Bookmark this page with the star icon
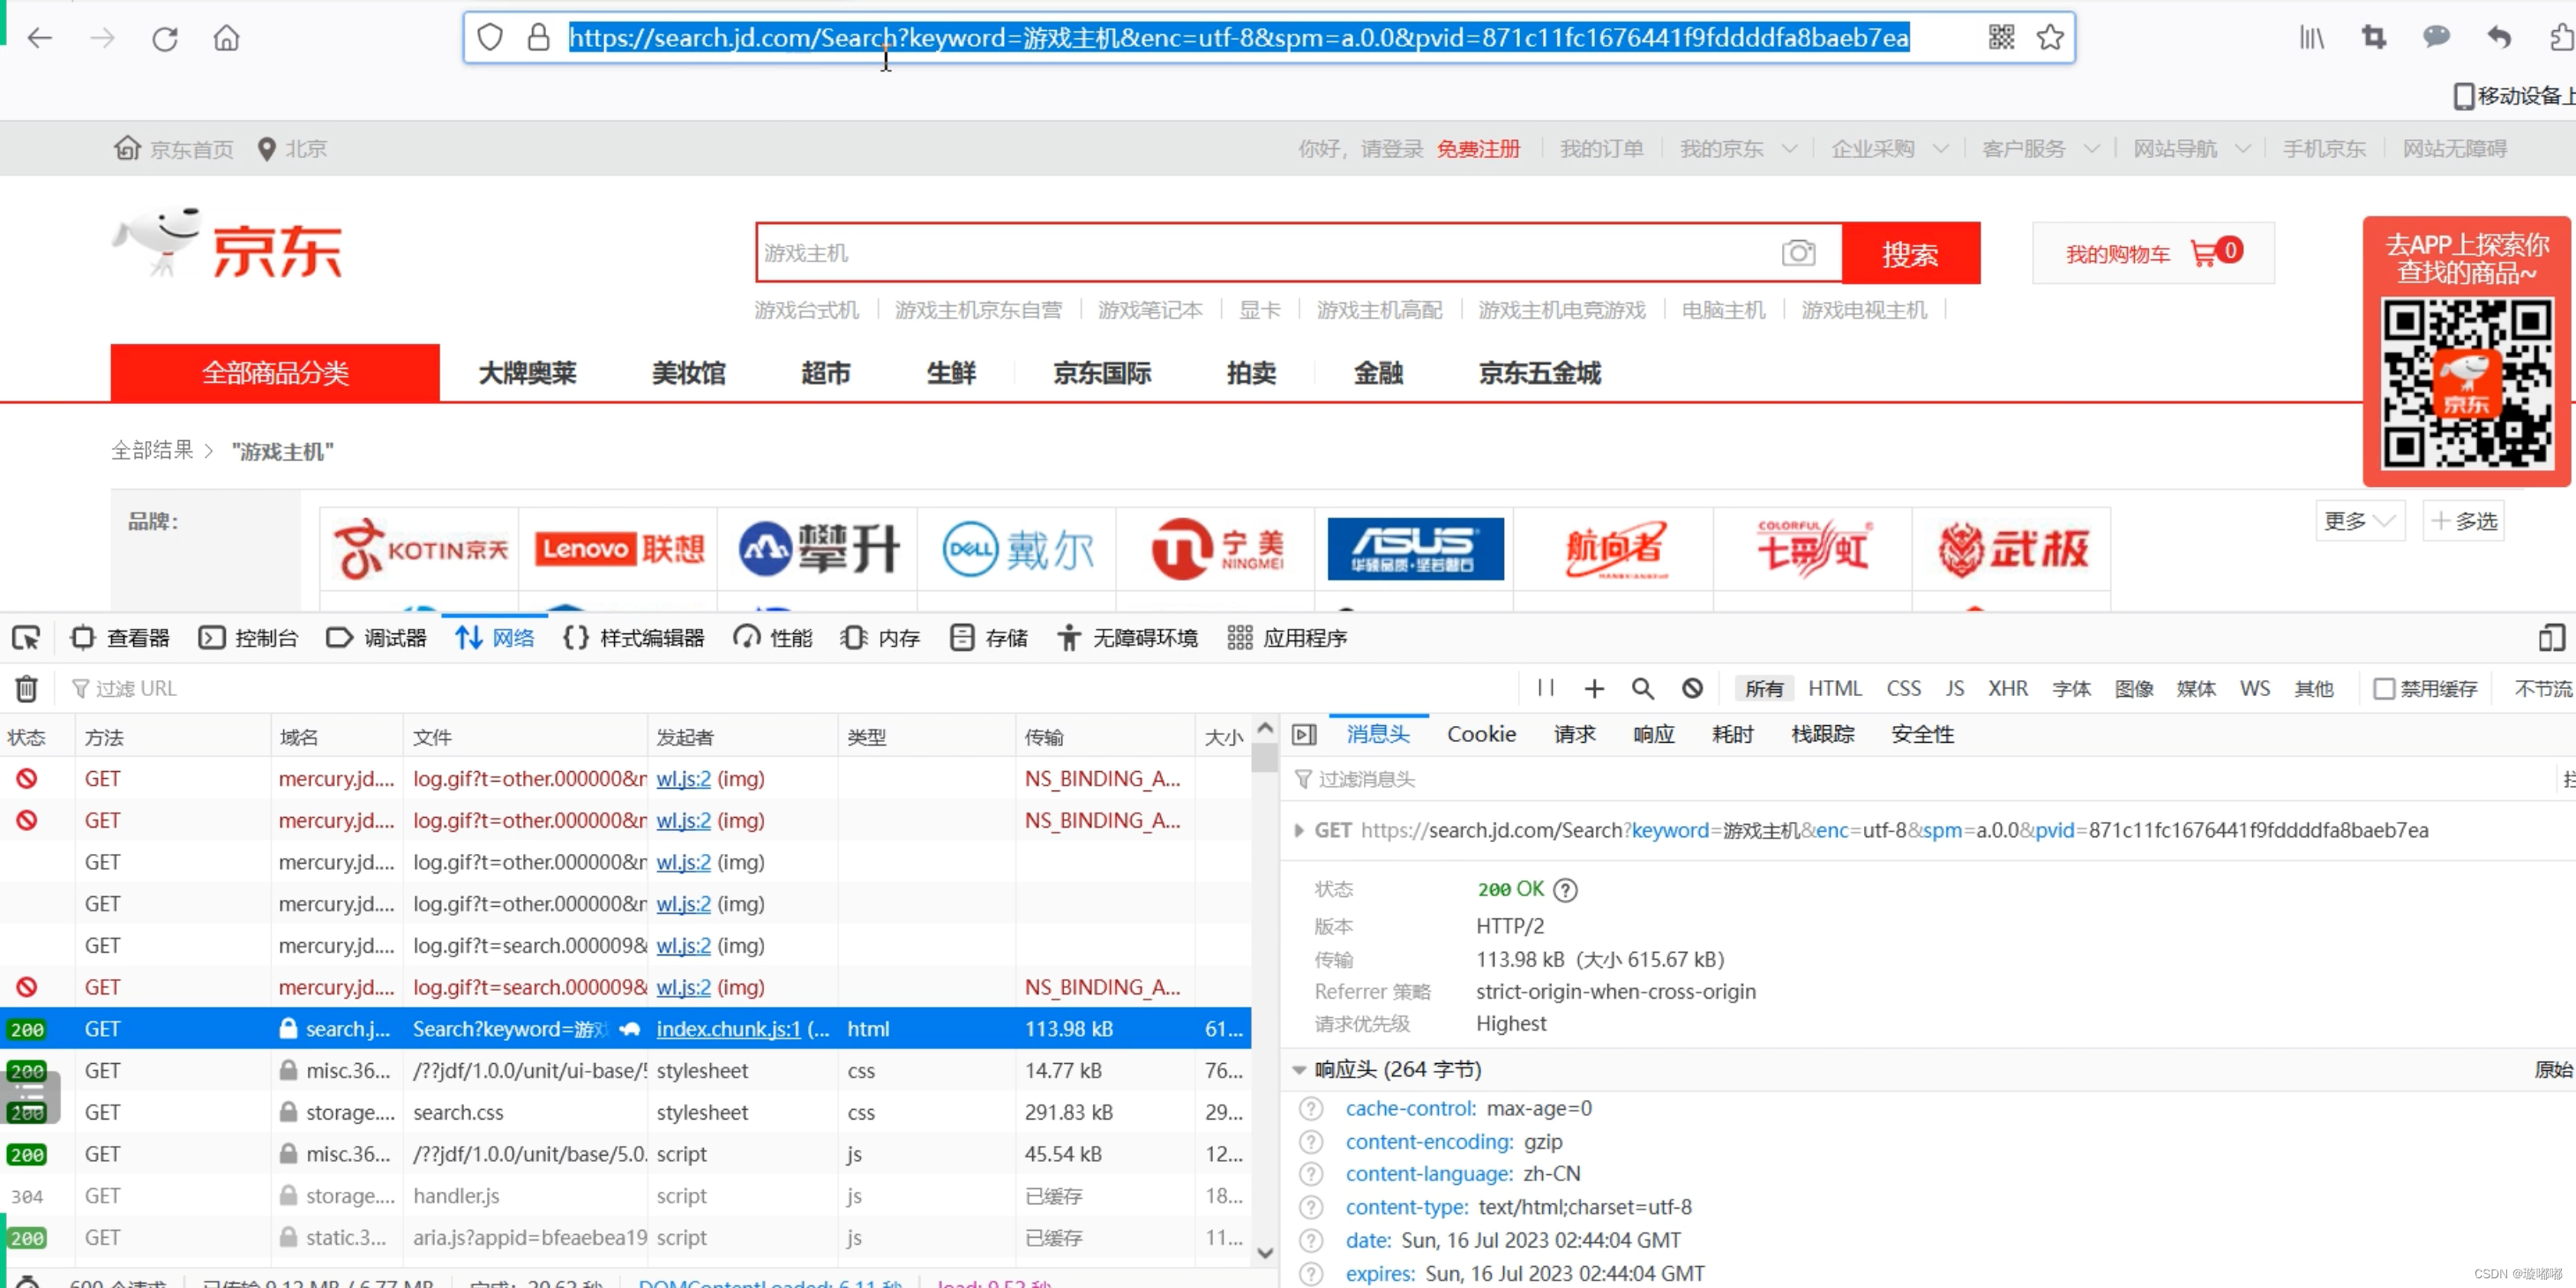The width and height of the screenshot is (2576, 1288). click(x=2050, y=37)
